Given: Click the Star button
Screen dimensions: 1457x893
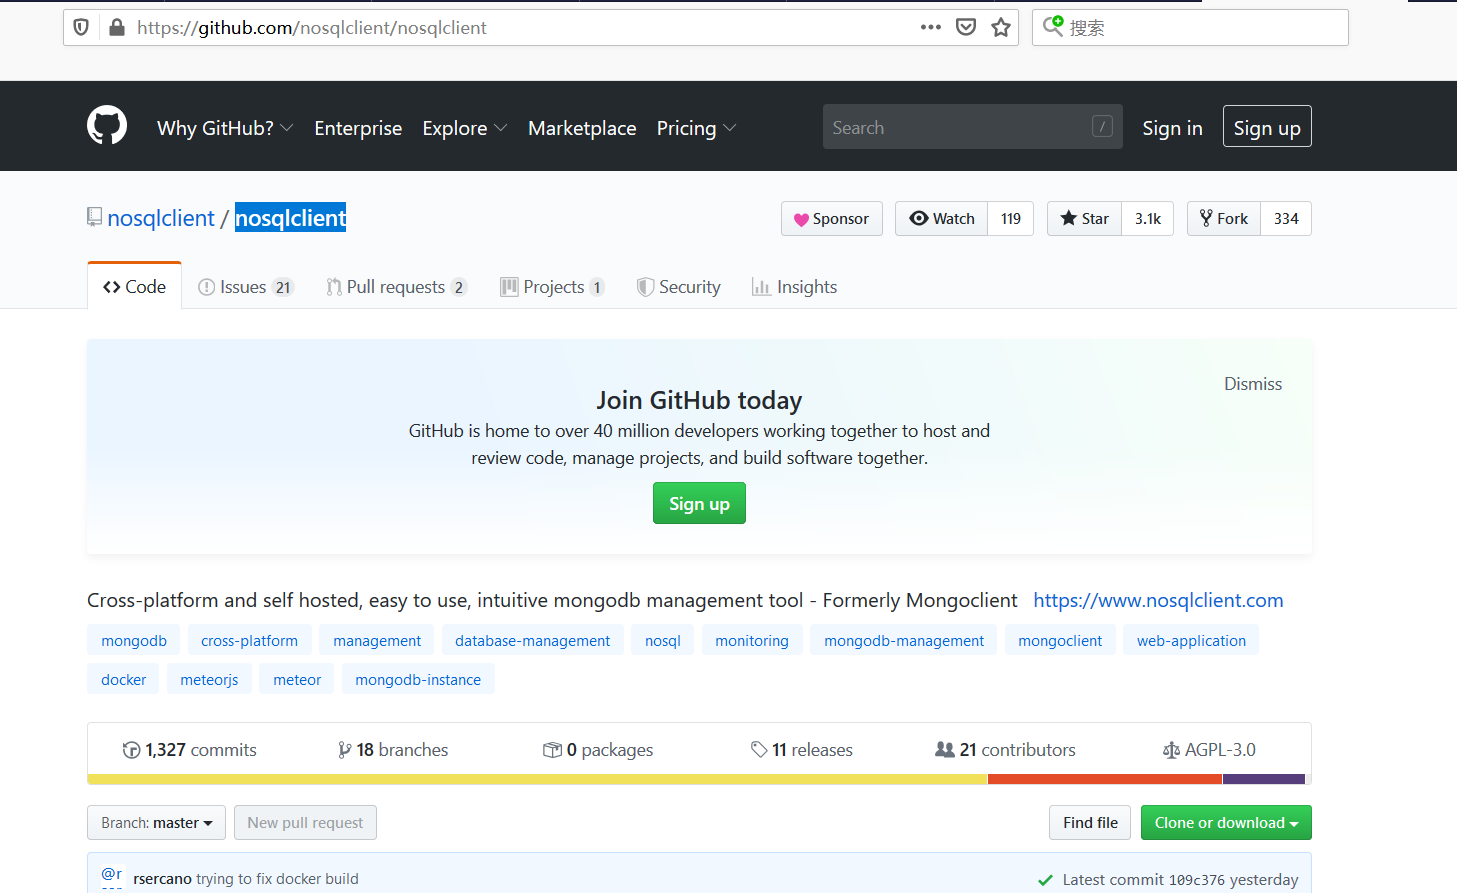Looking at the screenshot, I should pos(1085,219).
